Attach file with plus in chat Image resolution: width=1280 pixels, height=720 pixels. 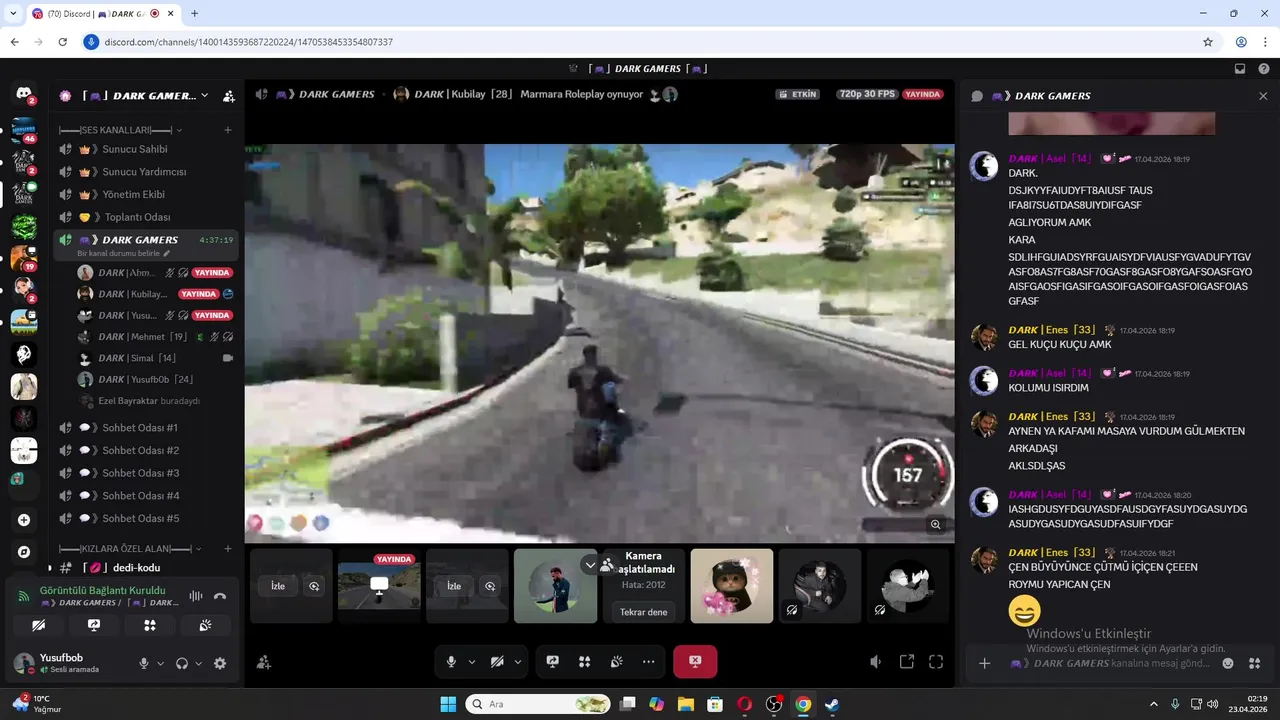984,663
